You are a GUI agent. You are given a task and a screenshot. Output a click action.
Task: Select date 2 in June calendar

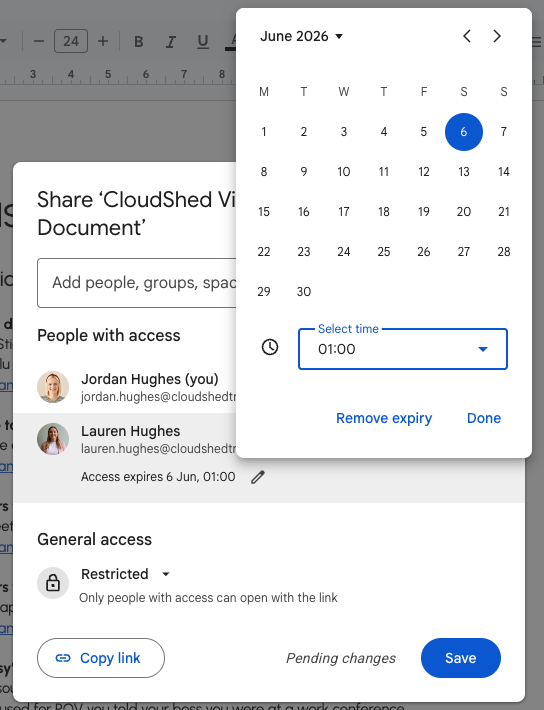[x=304, y=132]
